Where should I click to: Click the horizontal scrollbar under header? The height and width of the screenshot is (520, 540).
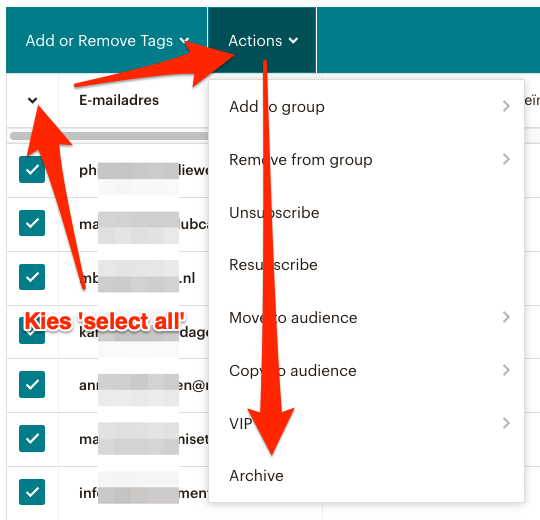click(x=109, y=136)
